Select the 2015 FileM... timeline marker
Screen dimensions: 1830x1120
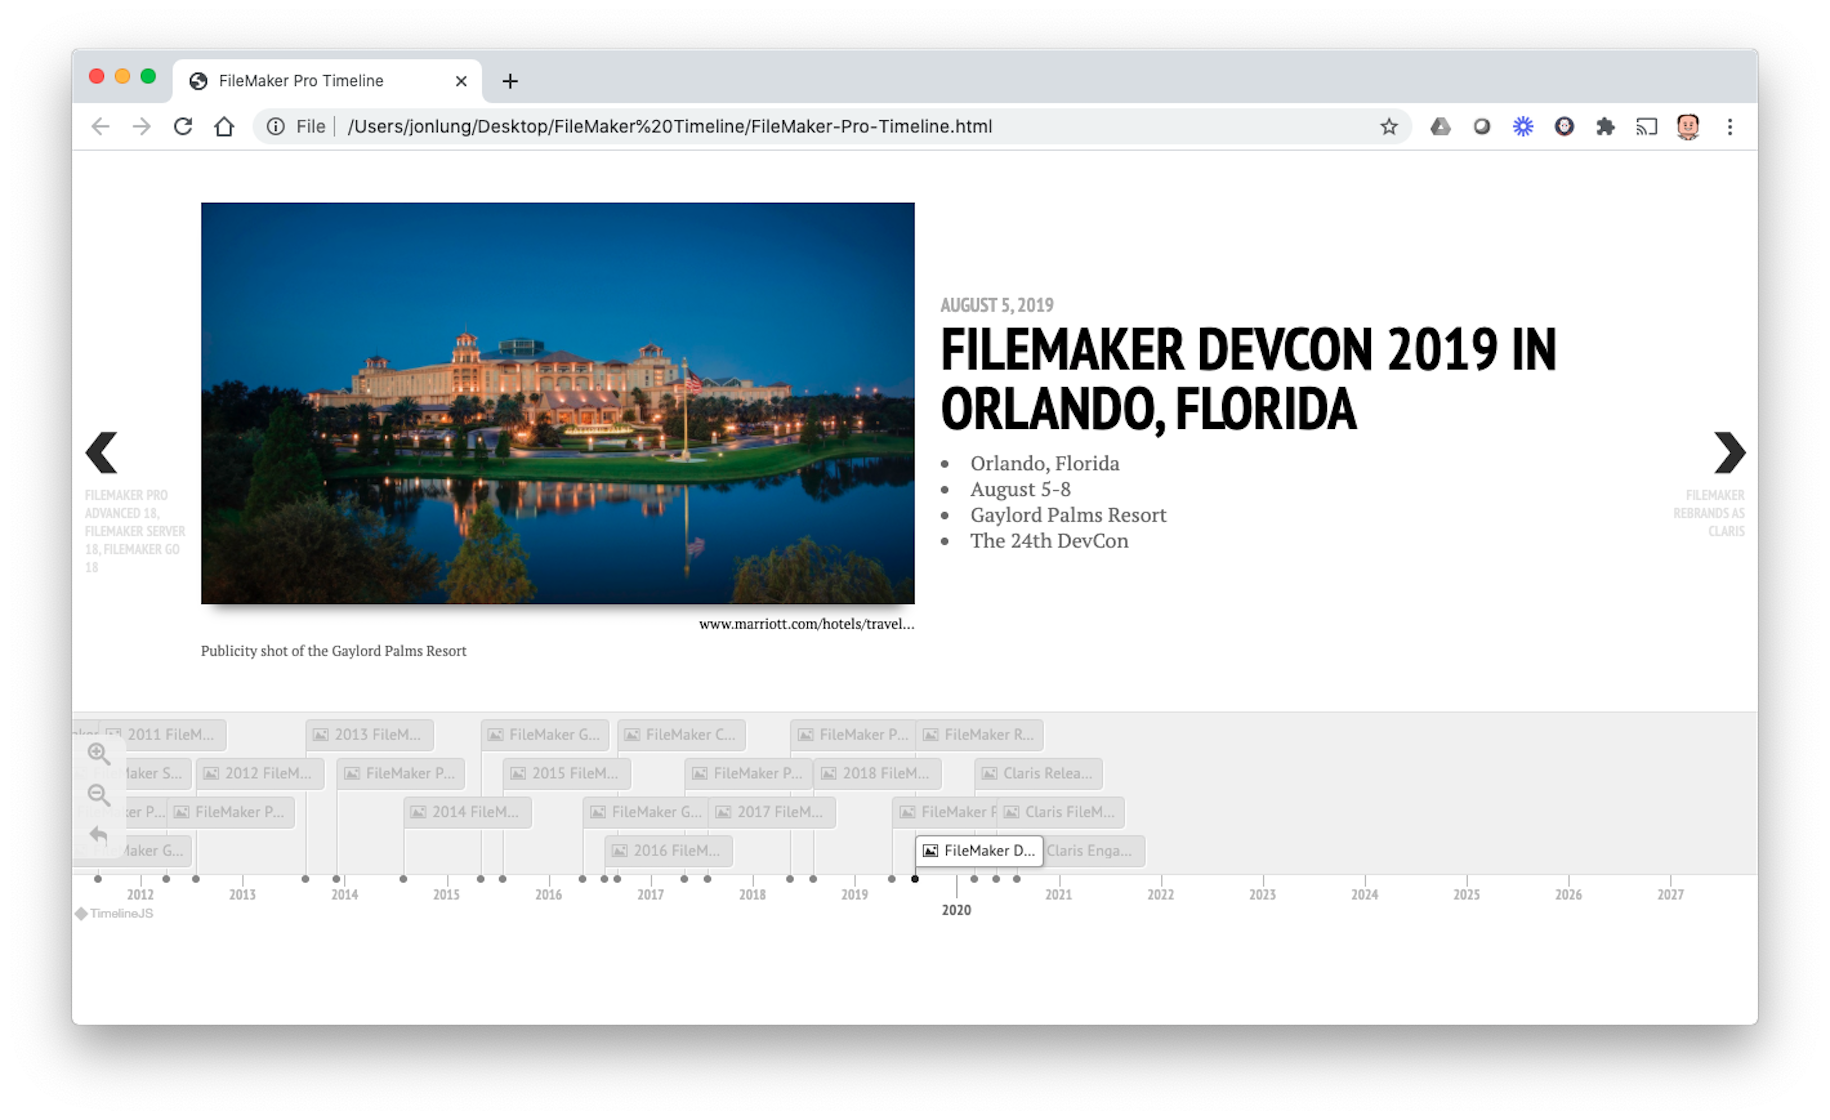click(567, 774)
